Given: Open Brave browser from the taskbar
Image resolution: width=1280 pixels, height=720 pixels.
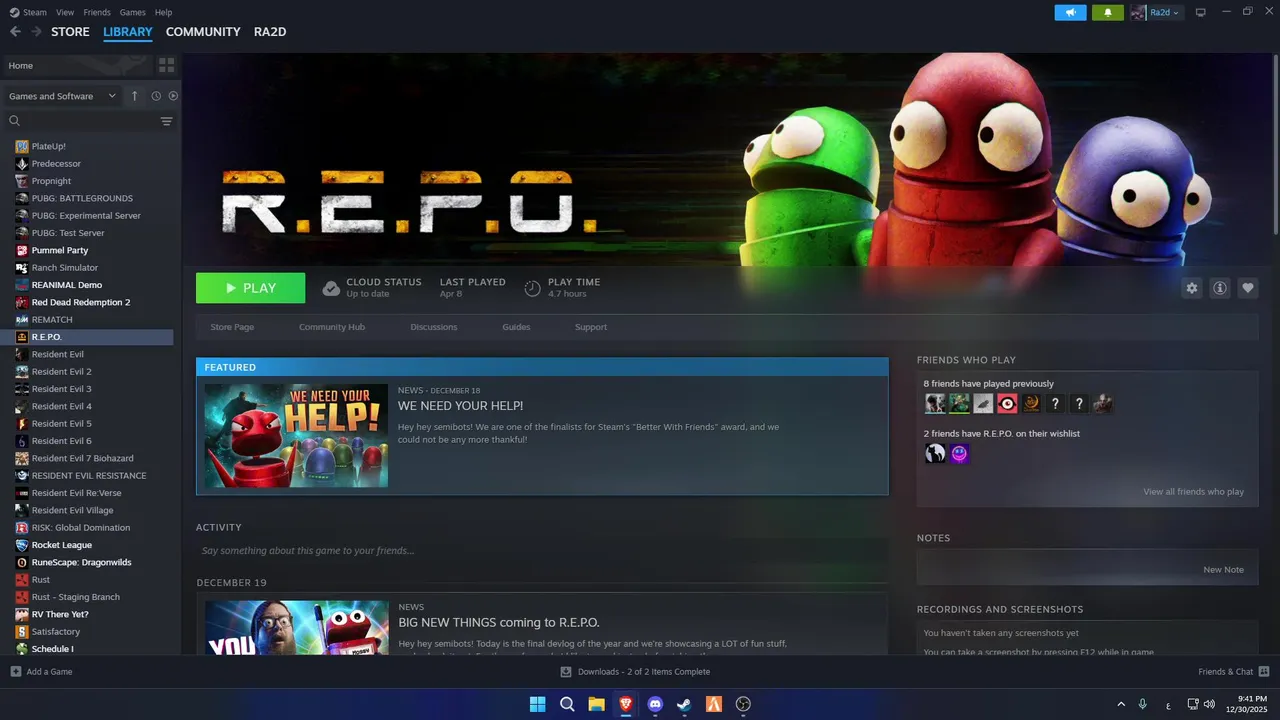Looking at the screenshot, I should [626, 704].
